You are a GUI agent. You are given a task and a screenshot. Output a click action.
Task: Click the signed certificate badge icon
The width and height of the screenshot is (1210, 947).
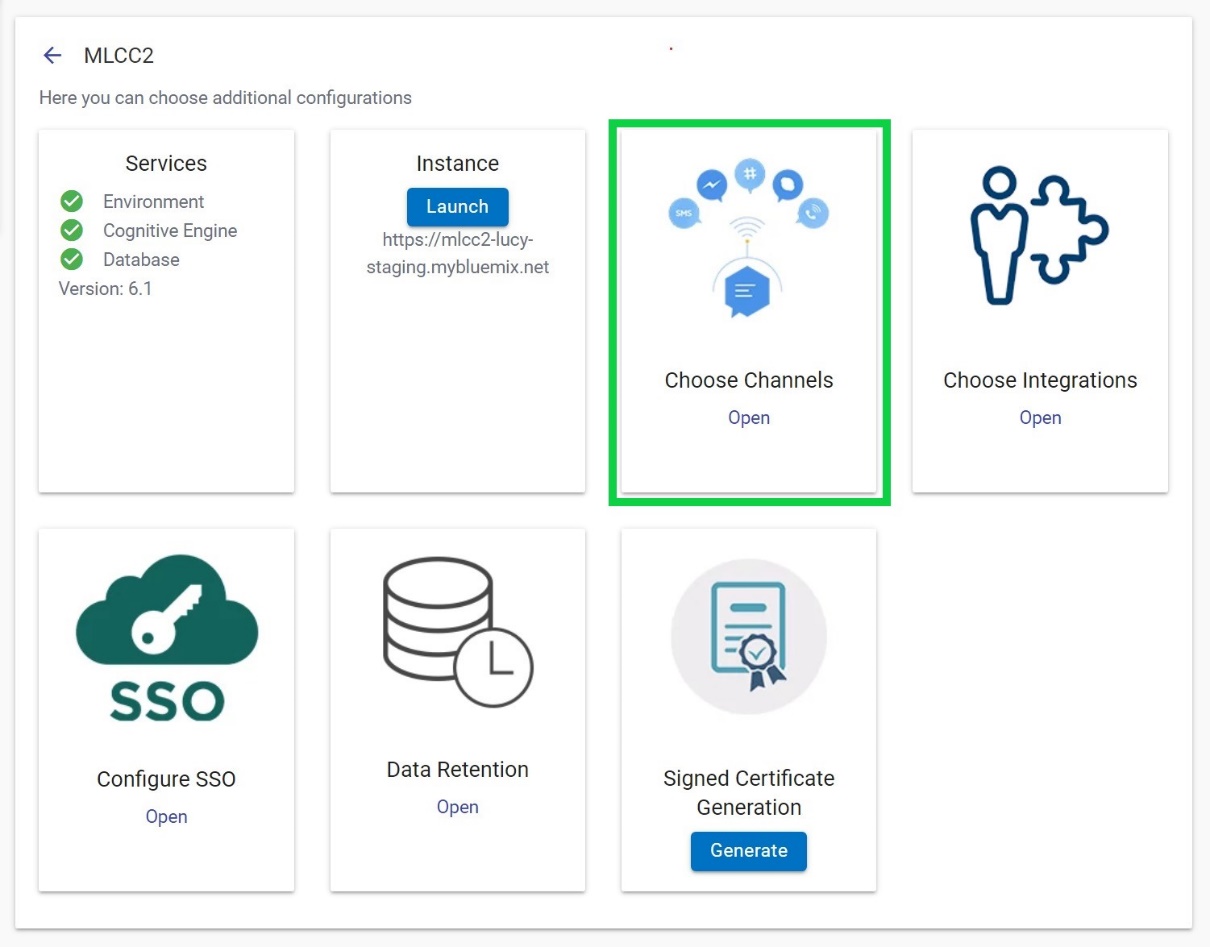748,637
